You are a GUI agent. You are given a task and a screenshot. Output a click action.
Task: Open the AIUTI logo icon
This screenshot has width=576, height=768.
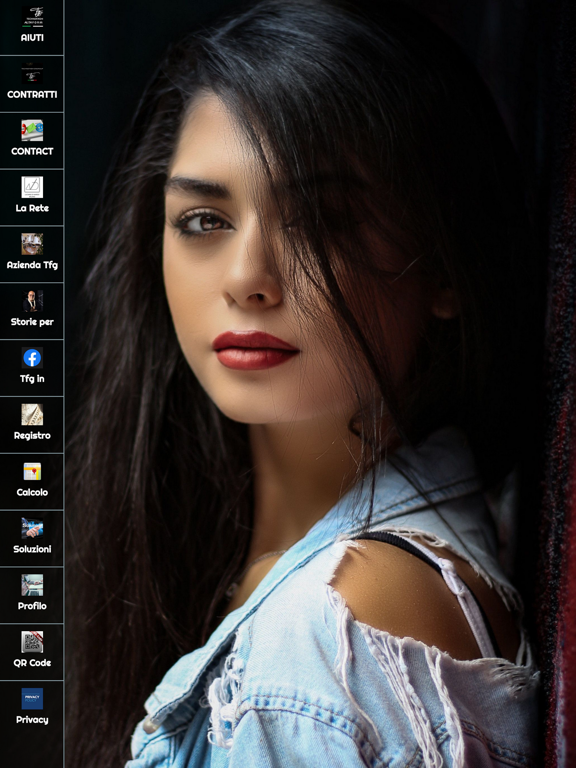click(32, 17)
